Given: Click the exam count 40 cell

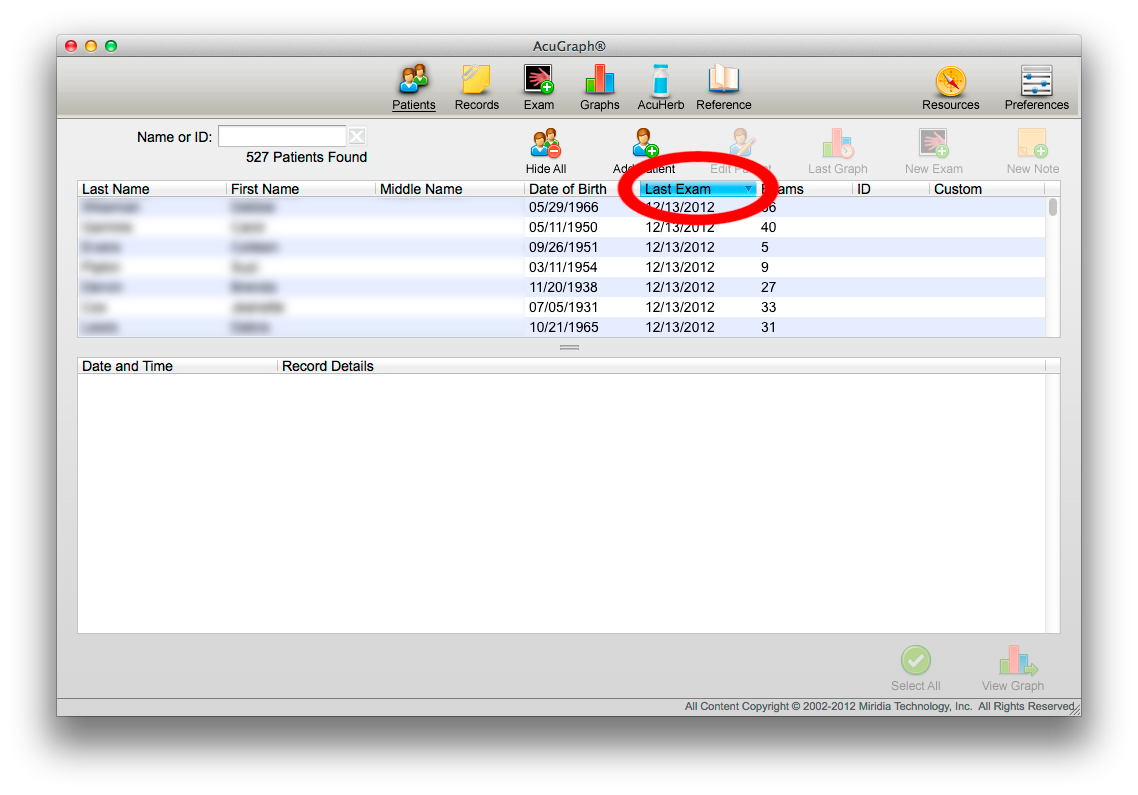Looking at the screenshot, I should pyautogui.click(x=769, y=227).
